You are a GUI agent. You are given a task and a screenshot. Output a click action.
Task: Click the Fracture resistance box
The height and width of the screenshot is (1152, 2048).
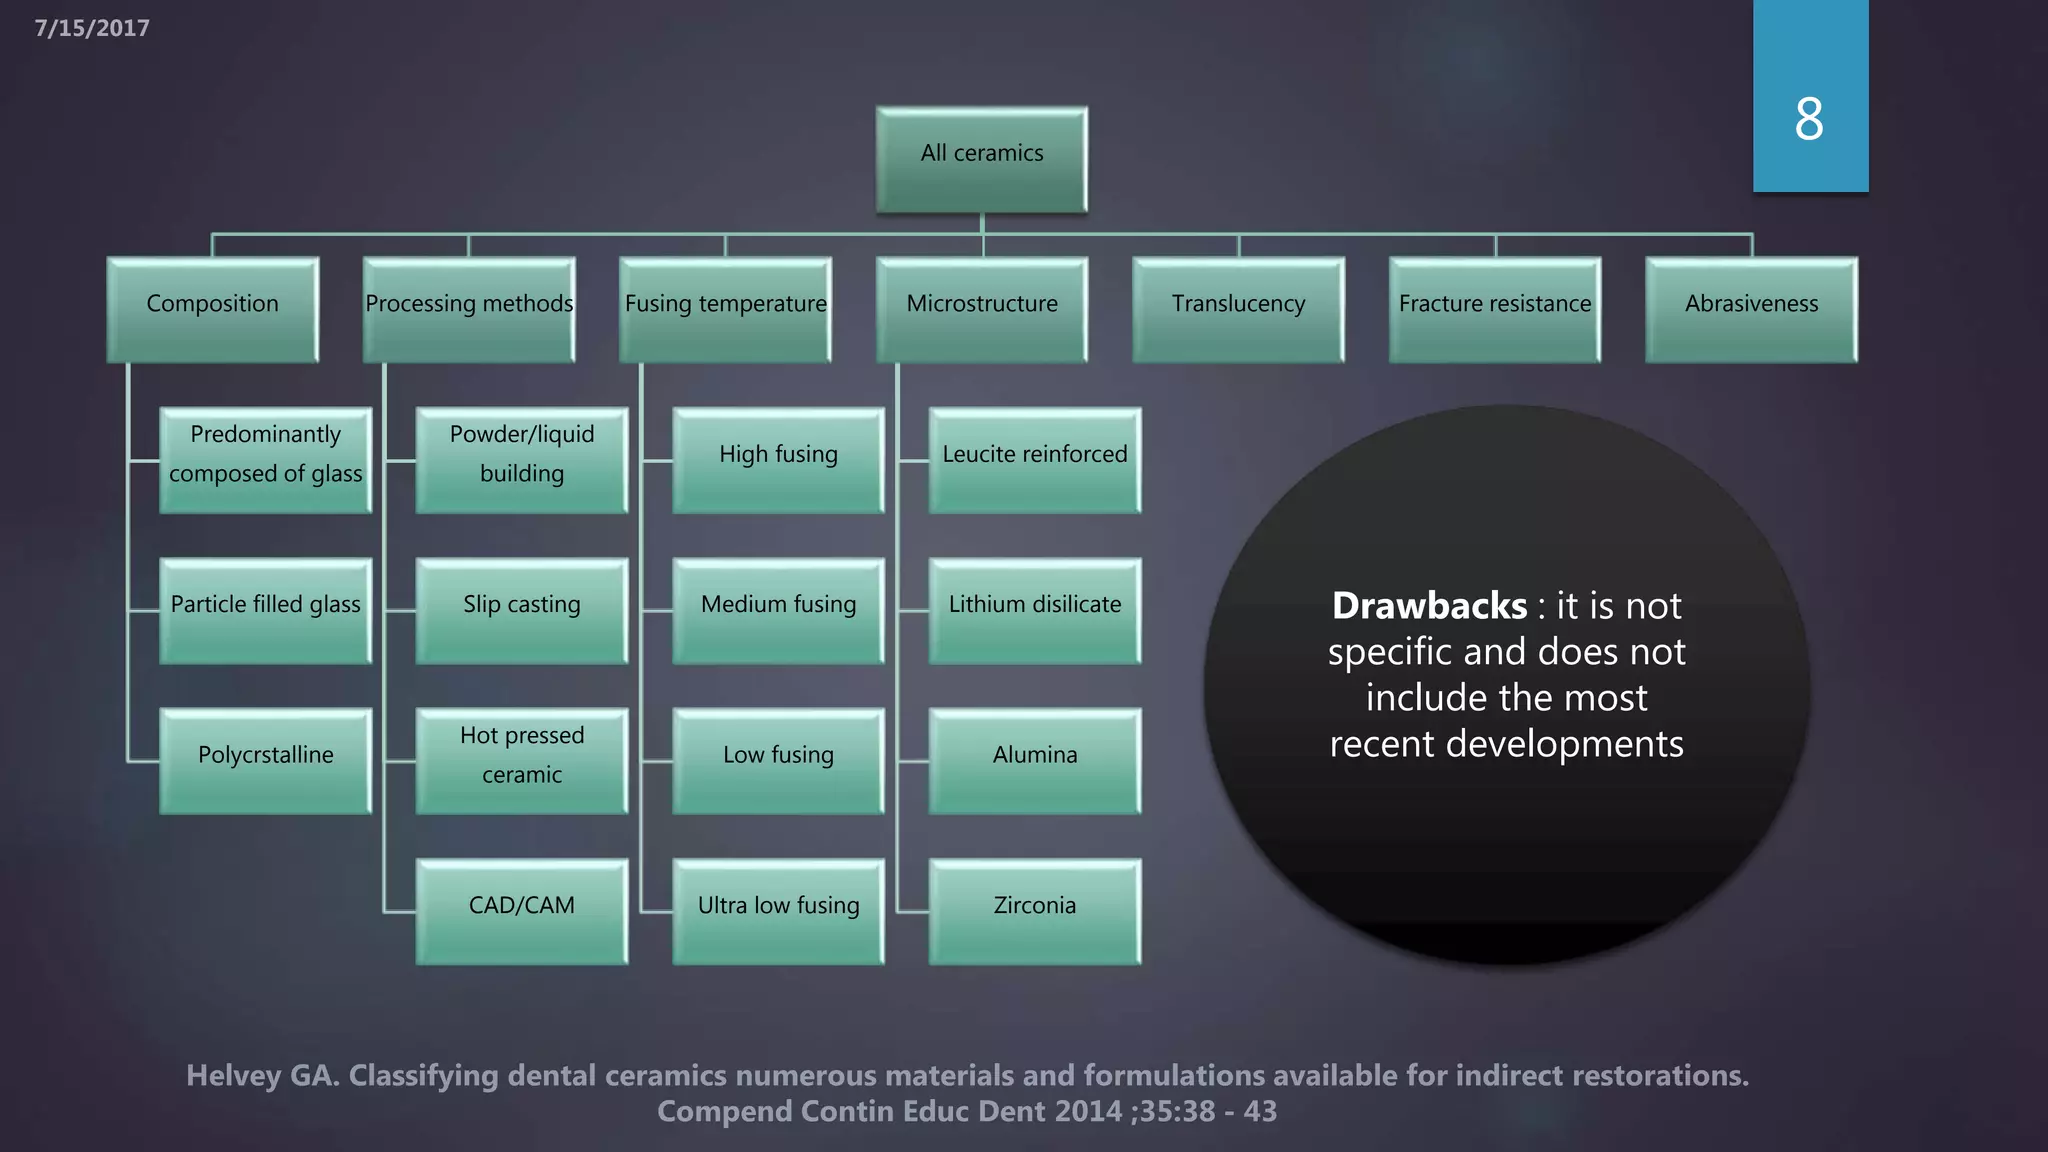tap(1495, 309)
